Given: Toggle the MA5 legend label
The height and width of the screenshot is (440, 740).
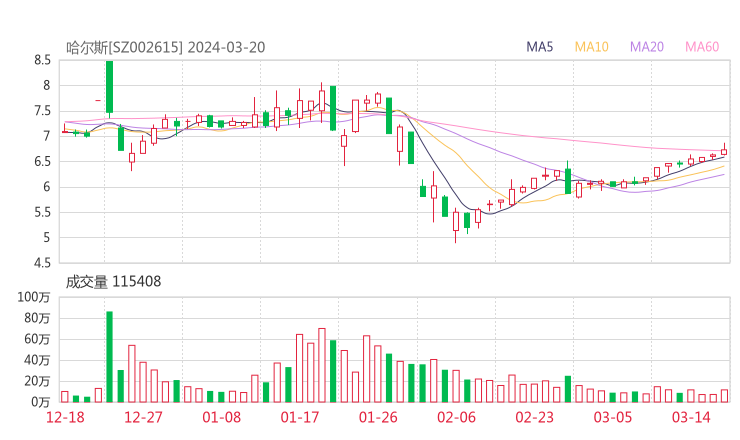Looking at the screenshot, I should coord(540,47).
